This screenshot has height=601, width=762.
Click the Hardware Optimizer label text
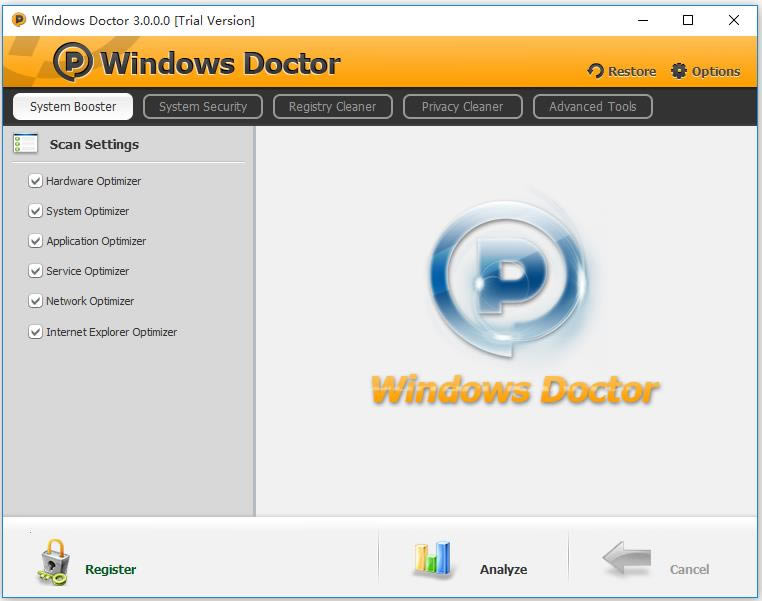pyautogui.click(x=93, y=181)
